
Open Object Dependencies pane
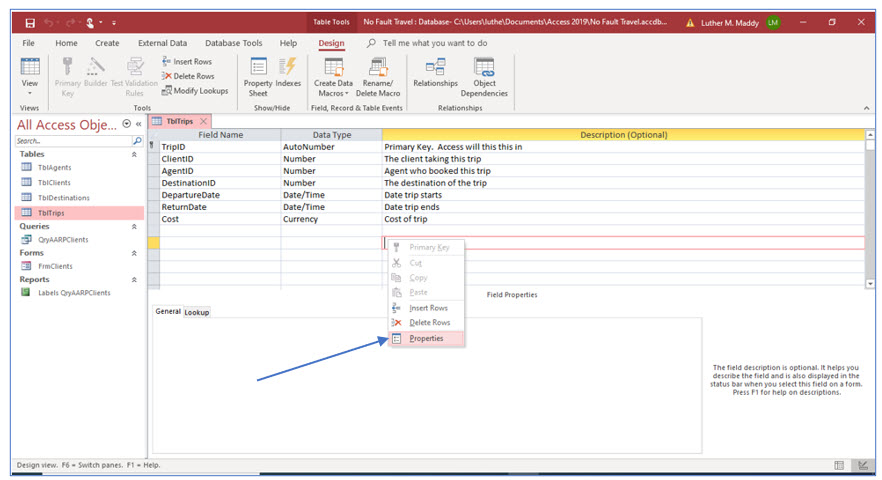click(484, 77)
